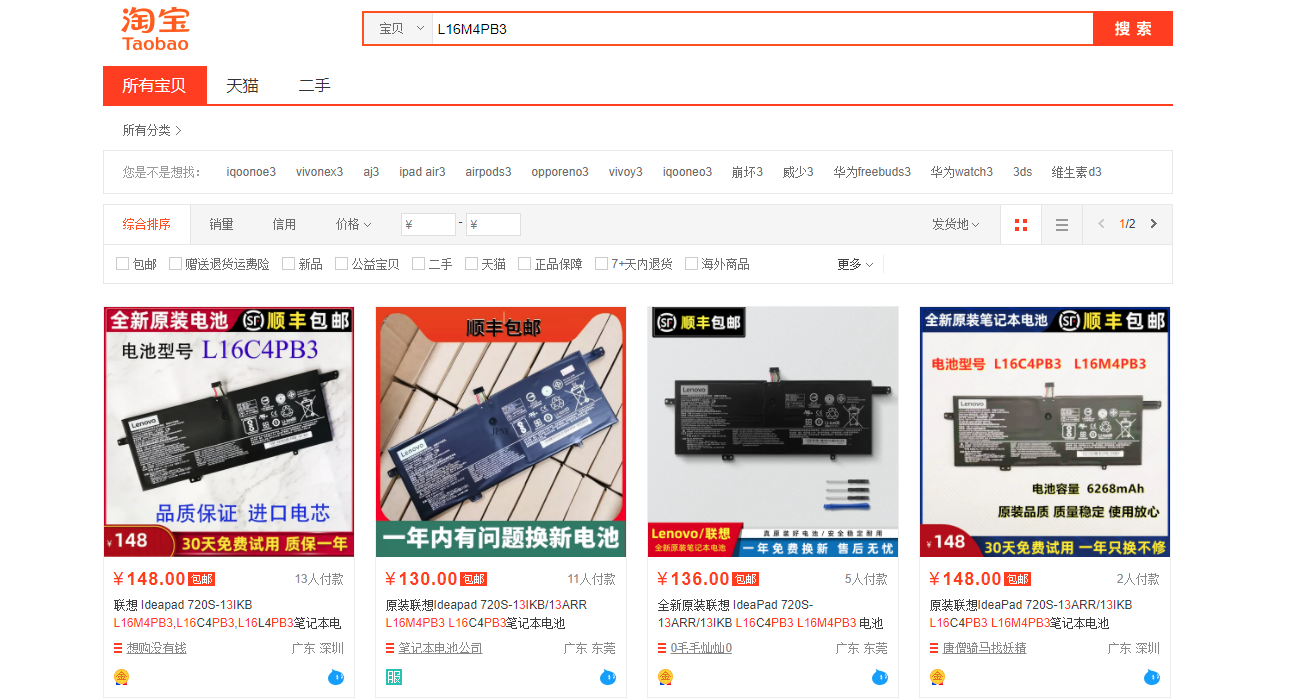Click shop icon beside 唐僧骑马找妖精
This screenshot has height=700, width=1300.
935,648
